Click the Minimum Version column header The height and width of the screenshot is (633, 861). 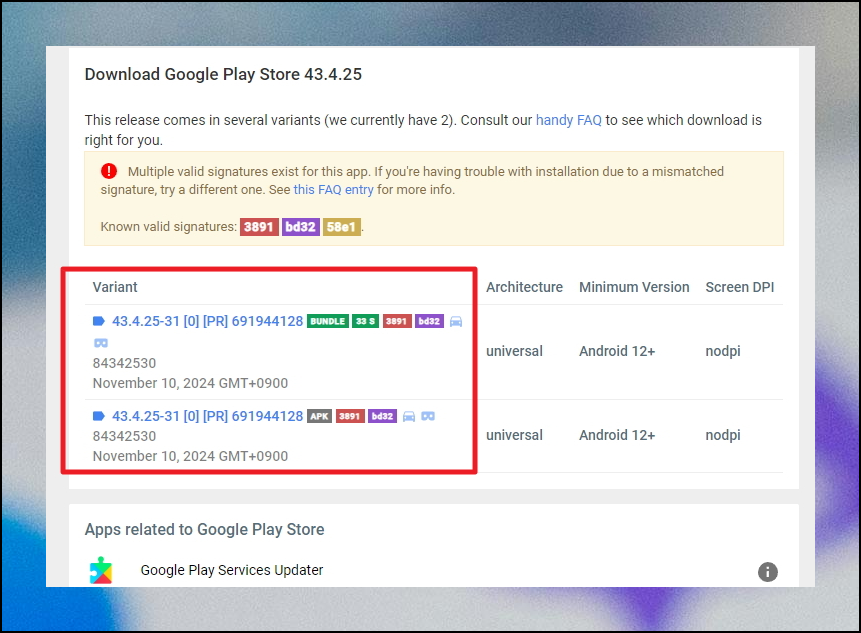634,287
